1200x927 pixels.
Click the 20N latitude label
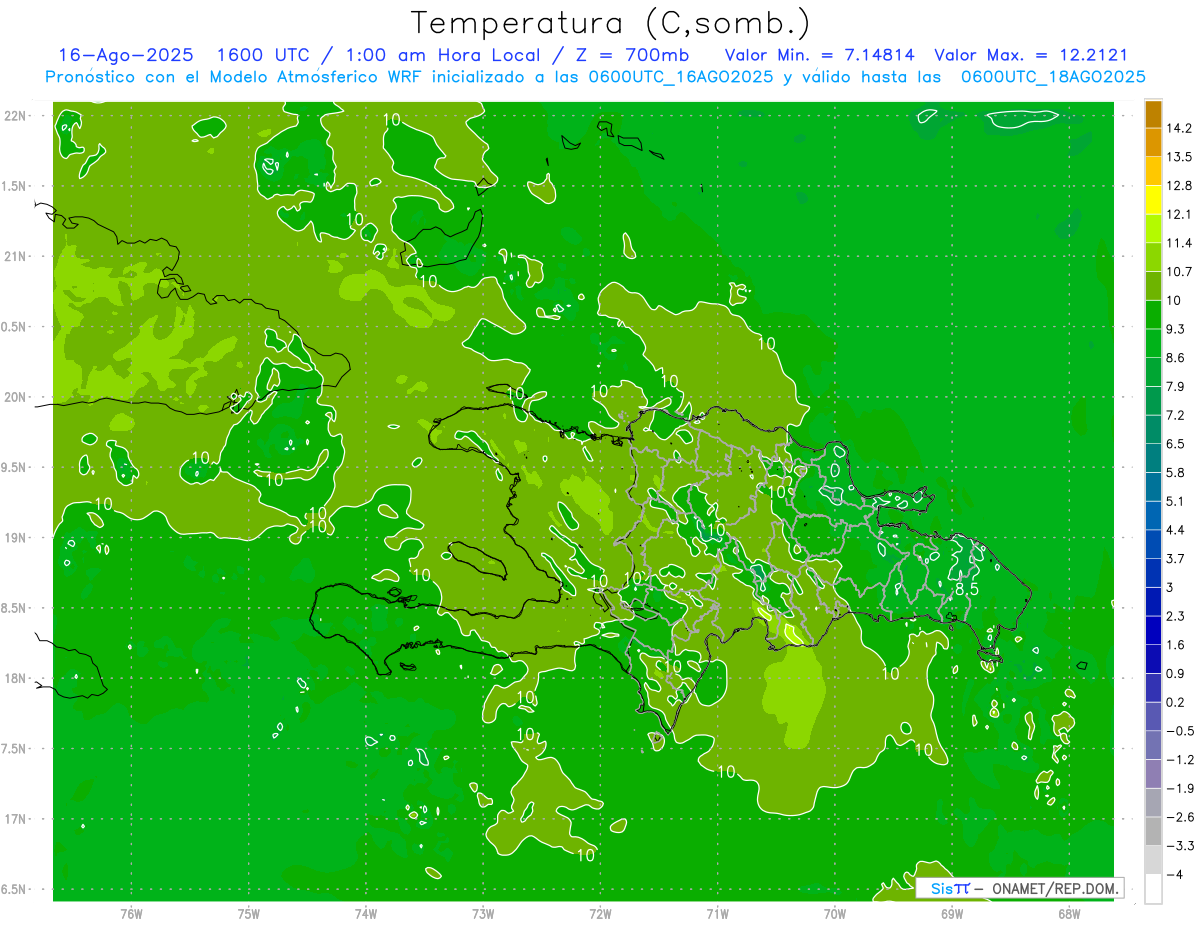[16, 397]
